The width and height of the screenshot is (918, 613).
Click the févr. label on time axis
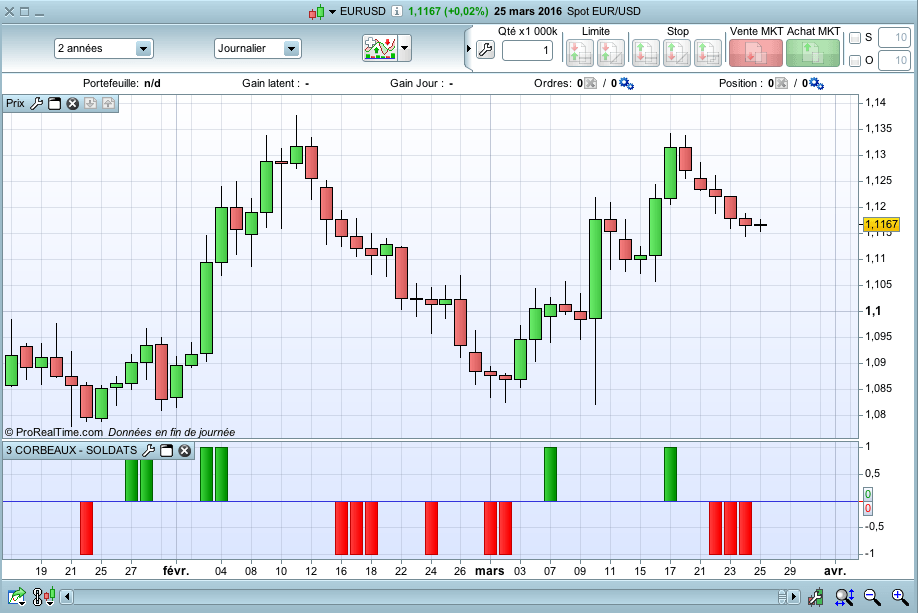(176, 571)
